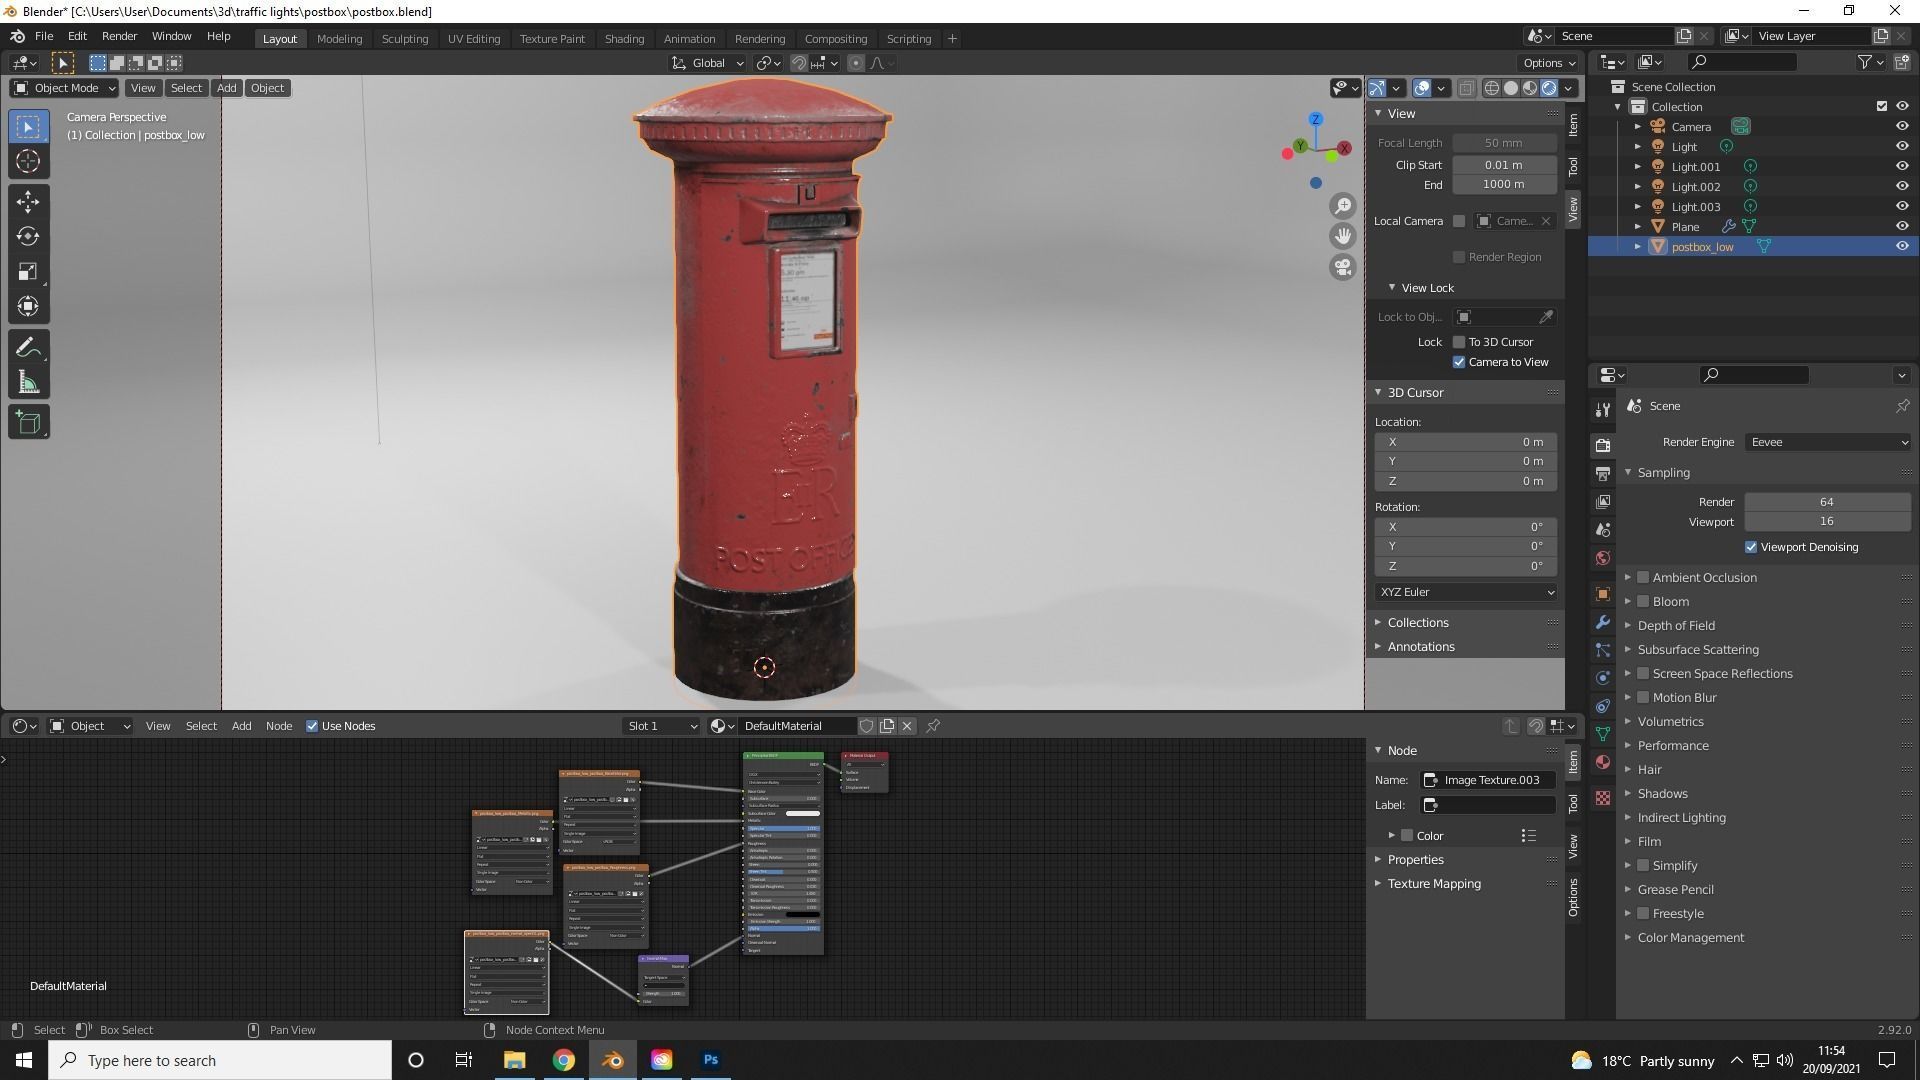Open Global transform orientation dropdown
Image resolution: width=1920 pixels, height=1080 pixels.
[x=708, y=63]
